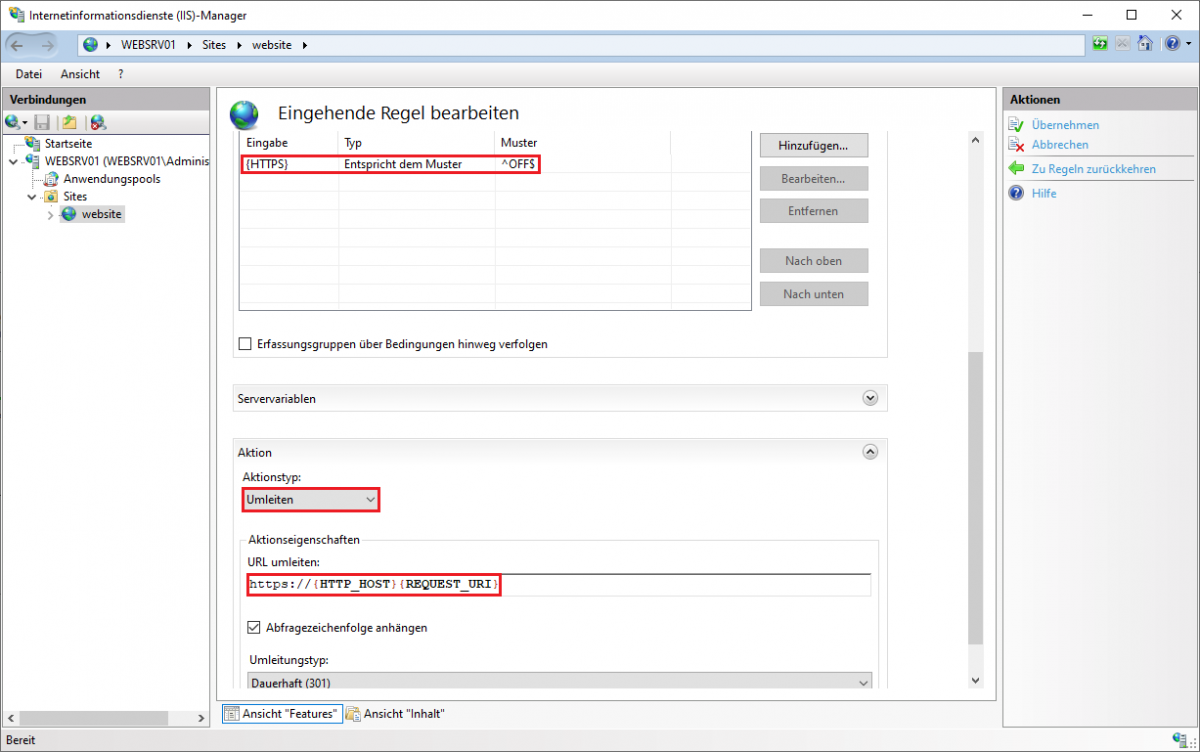The height and width of the screenshot is (752, 1200).
Task: Collapse the Aktion section chevron
Action: click(x=870, y=452)
